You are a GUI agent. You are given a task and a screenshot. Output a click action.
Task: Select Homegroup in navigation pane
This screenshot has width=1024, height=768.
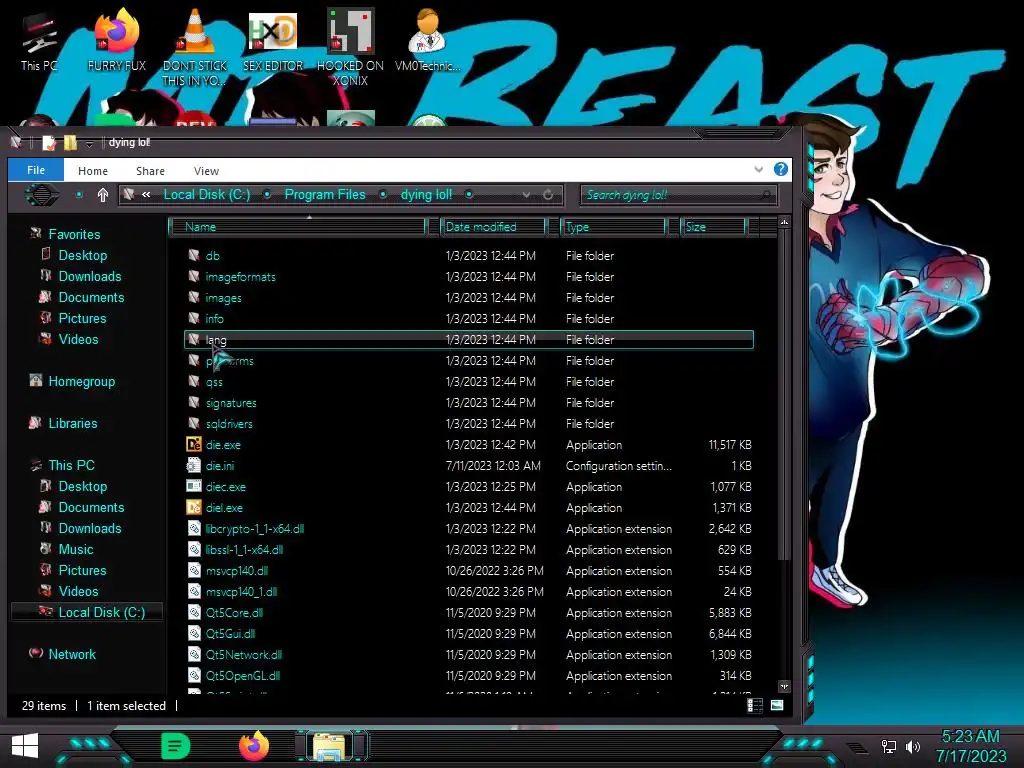coord(81,381)
